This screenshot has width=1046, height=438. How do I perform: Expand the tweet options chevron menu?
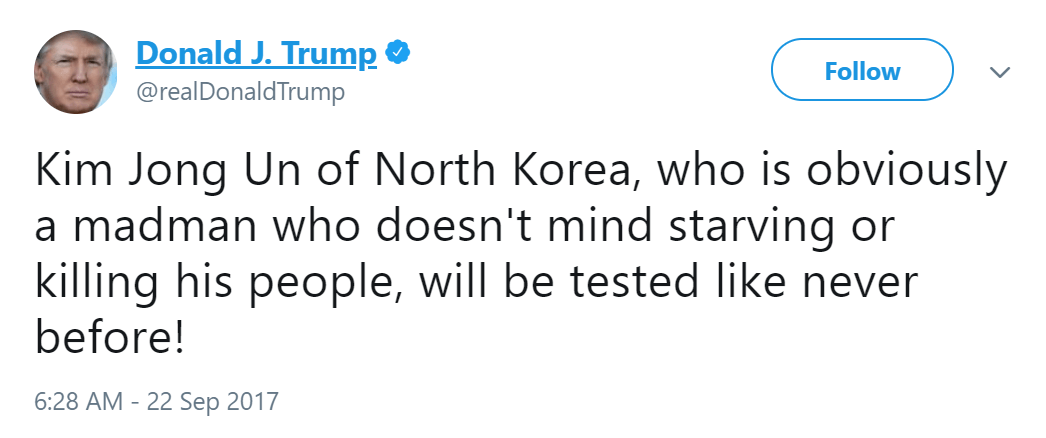(999, 72)
